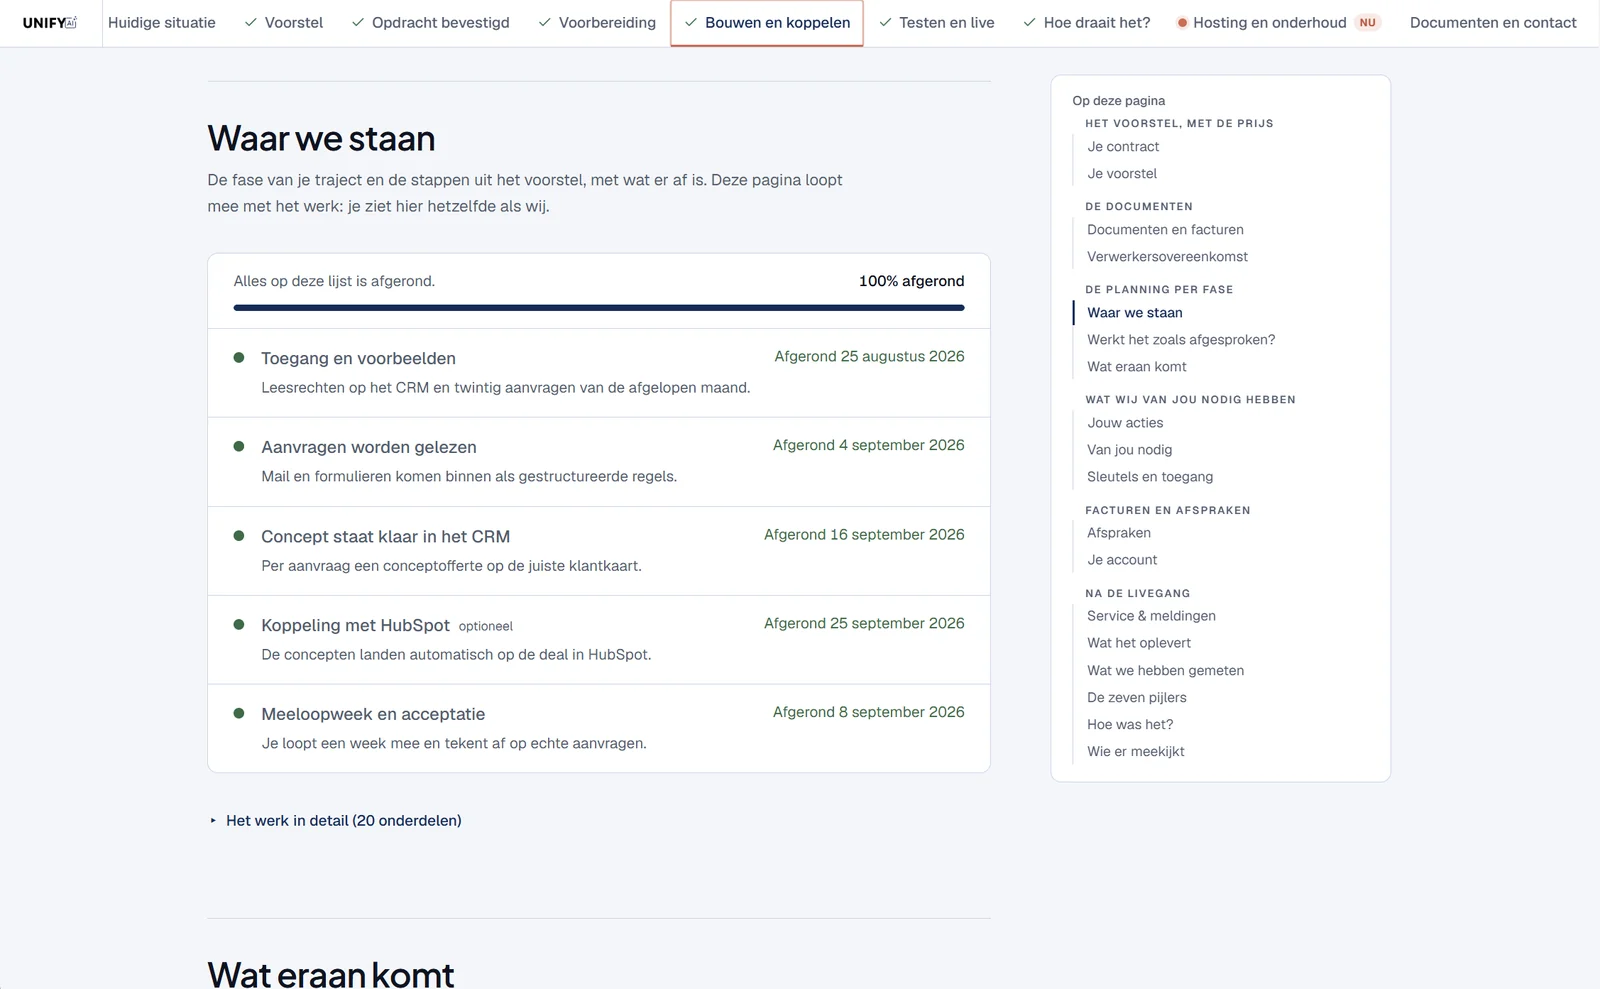1600x989 pixels.
Task: Go to Sleutels en toegang
Action: click(x=1150, y=477)
